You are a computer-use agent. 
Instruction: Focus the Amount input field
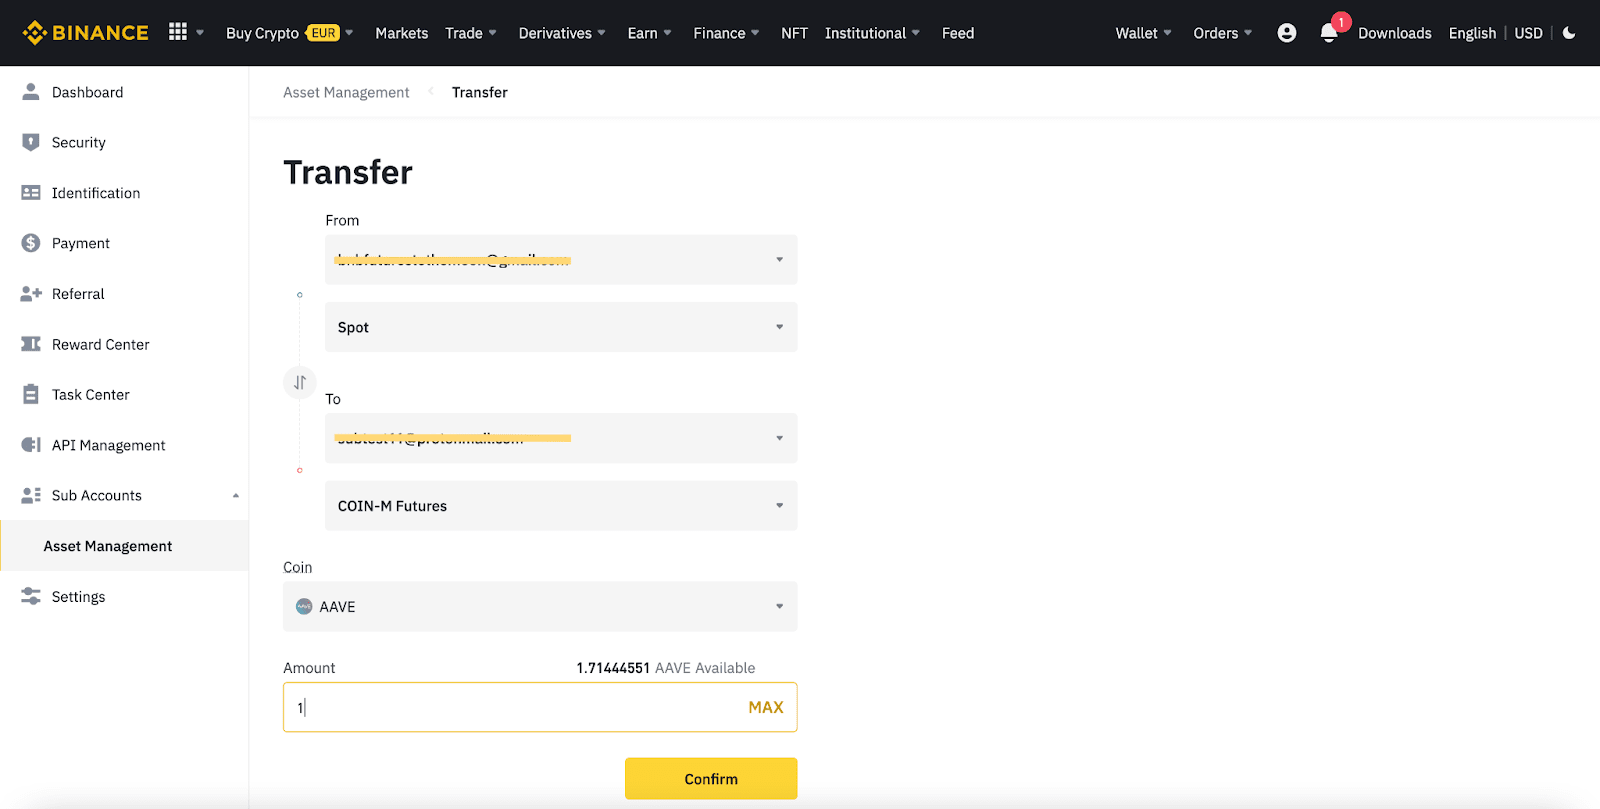(510, 707)
